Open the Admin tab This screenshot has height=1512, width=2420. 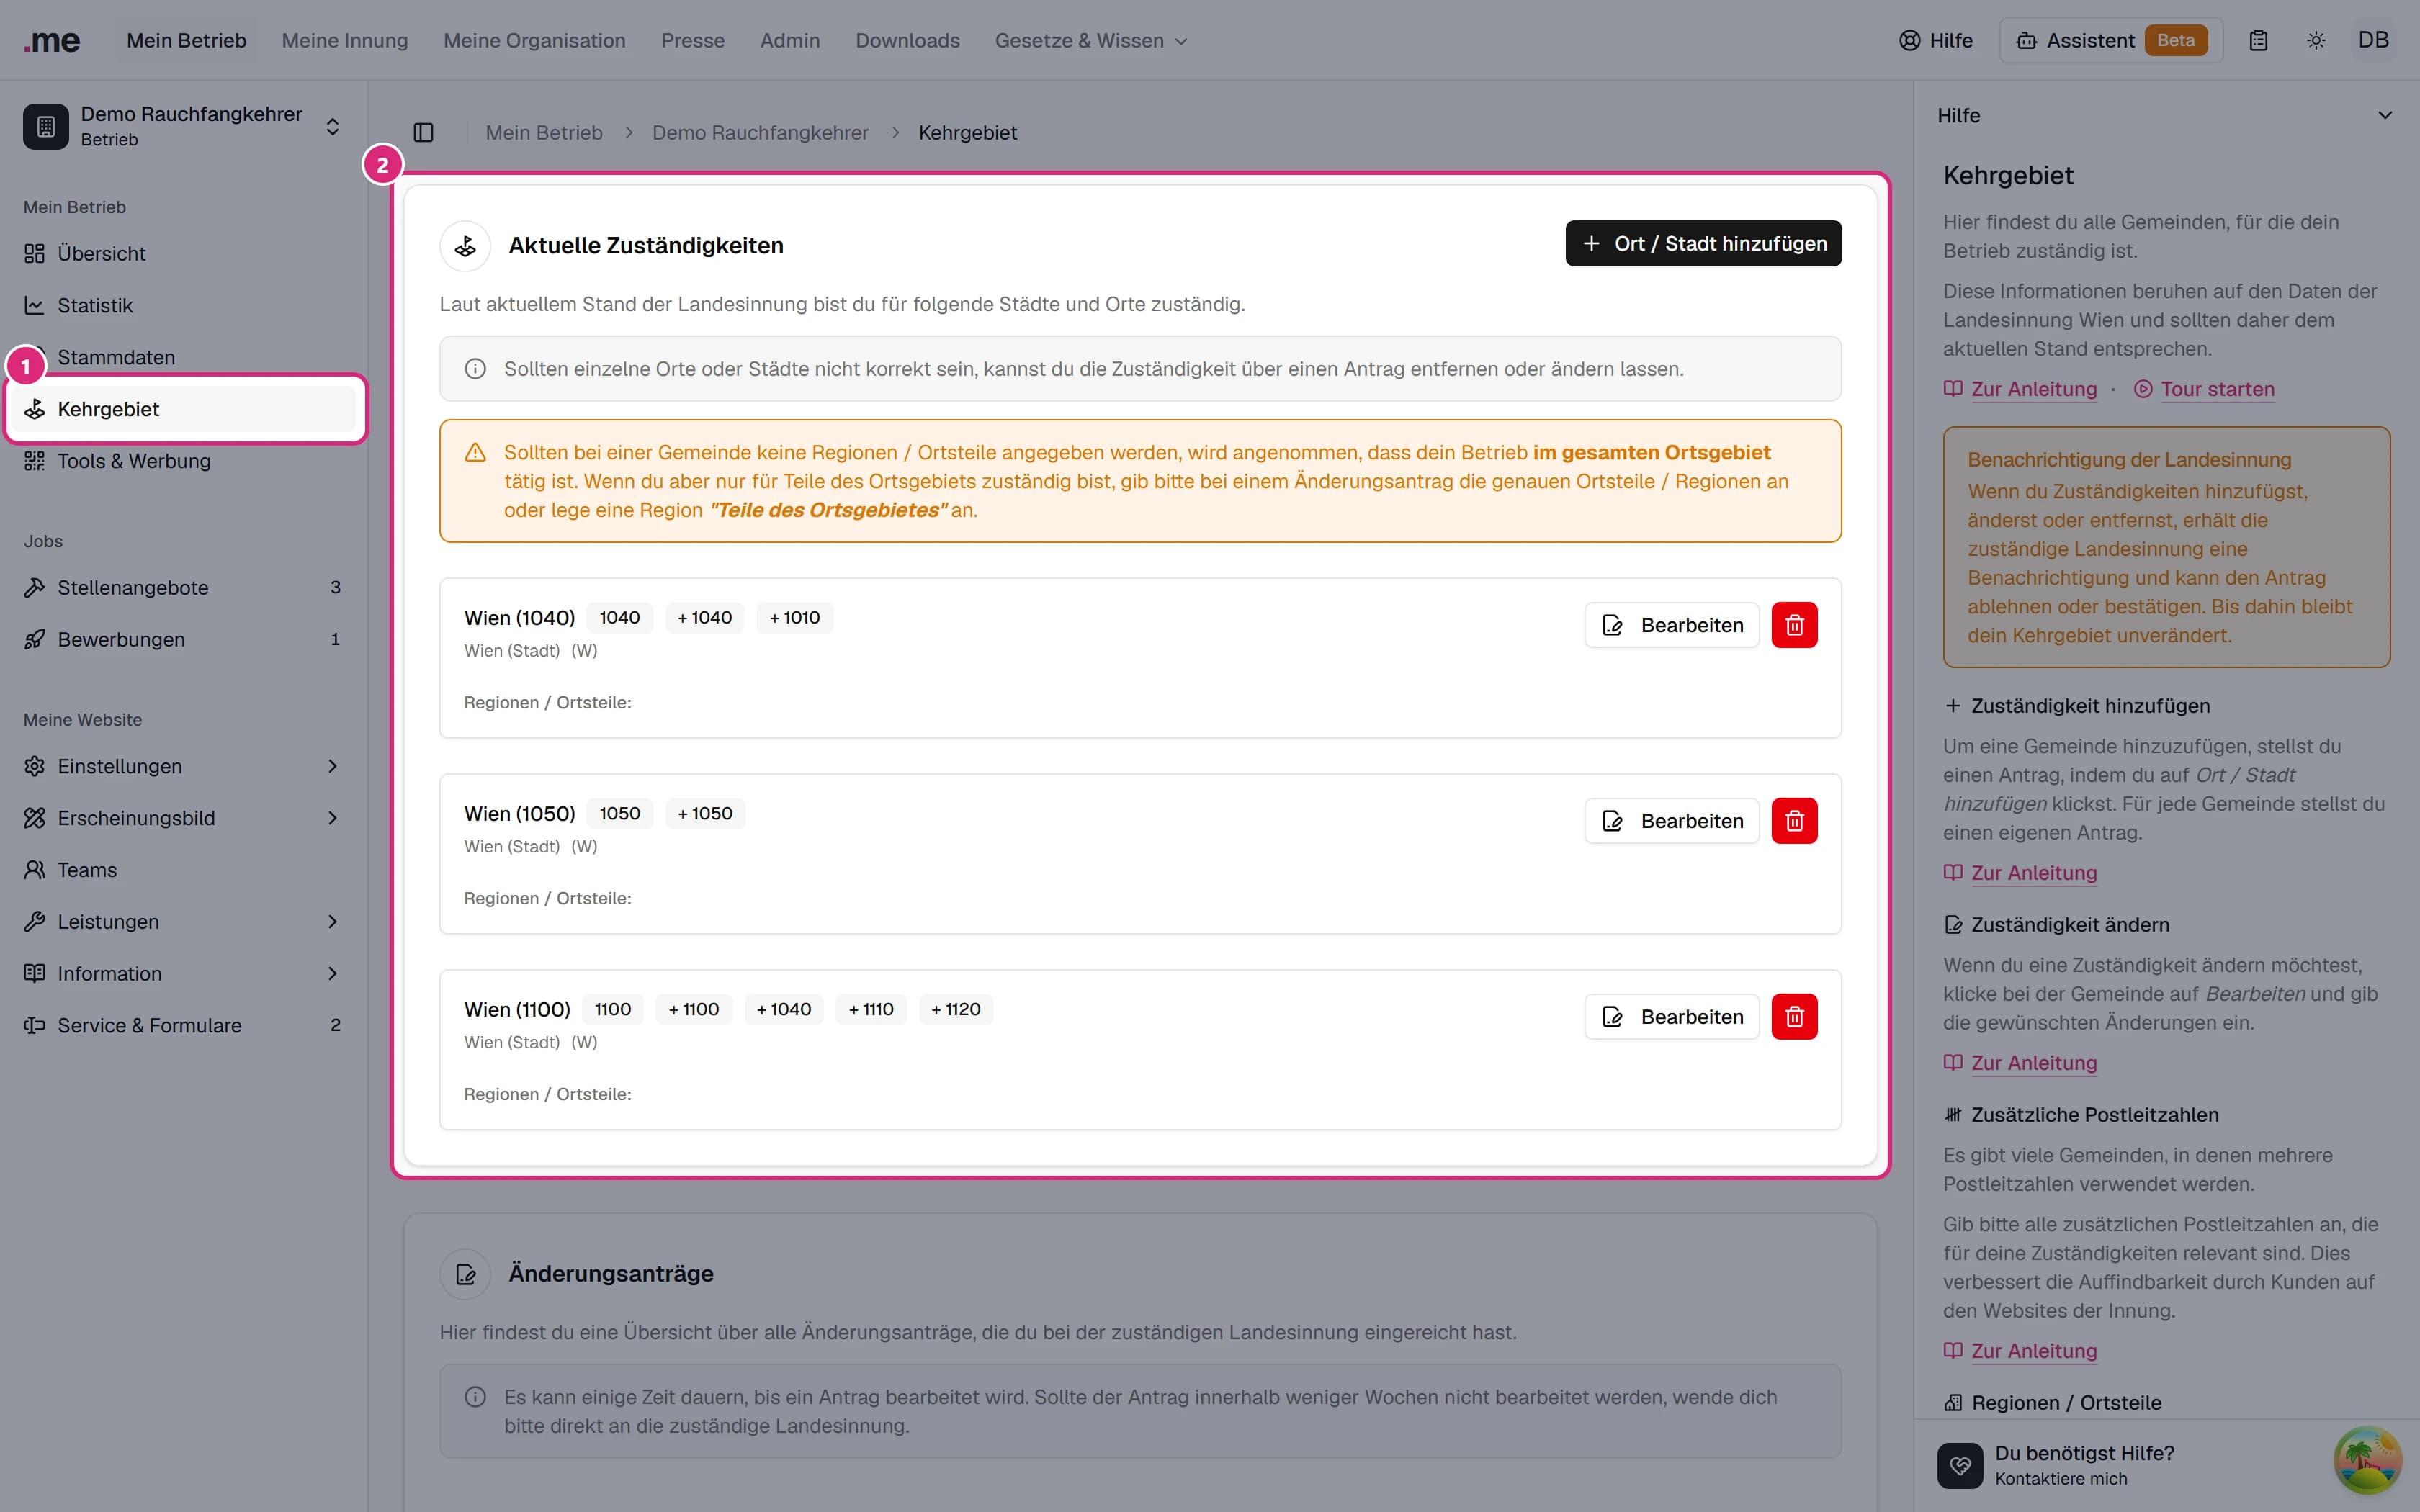[x=790, y=41]
